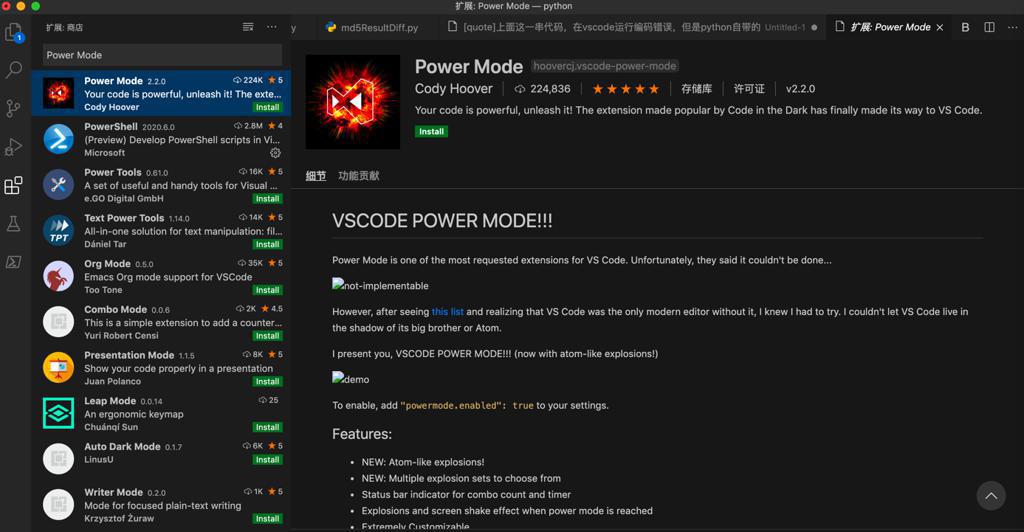Install the Auto Dark Mode extension
This screenshot has height=532, width=1024.
tap(267, 460)
